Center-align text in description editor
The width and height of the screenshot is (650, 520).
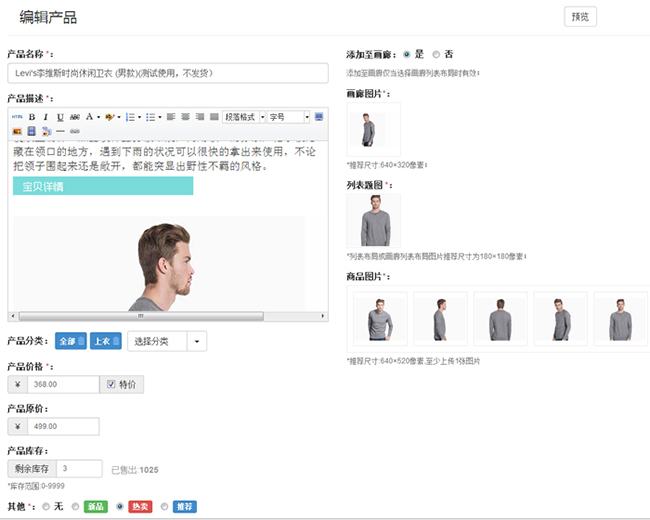point(185,117)
